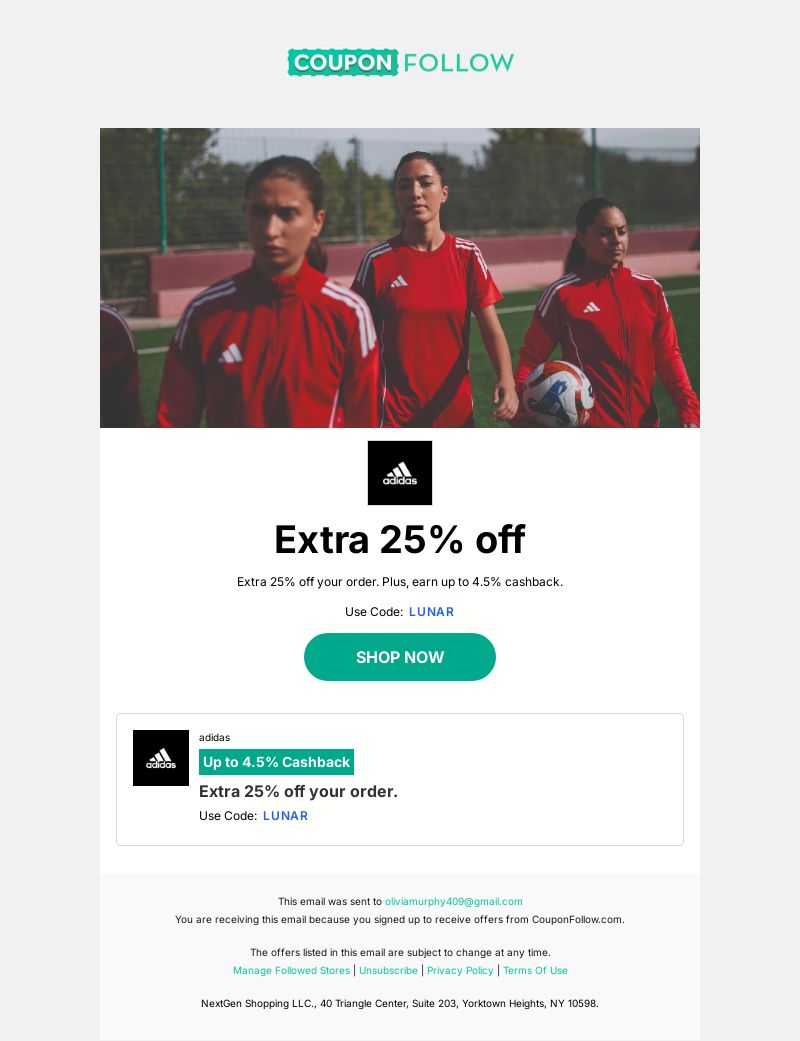The width and height of the screenshot is (800, 1041).
Task: Open the Privacy Policy link
Action: click(x=460, y=970)
